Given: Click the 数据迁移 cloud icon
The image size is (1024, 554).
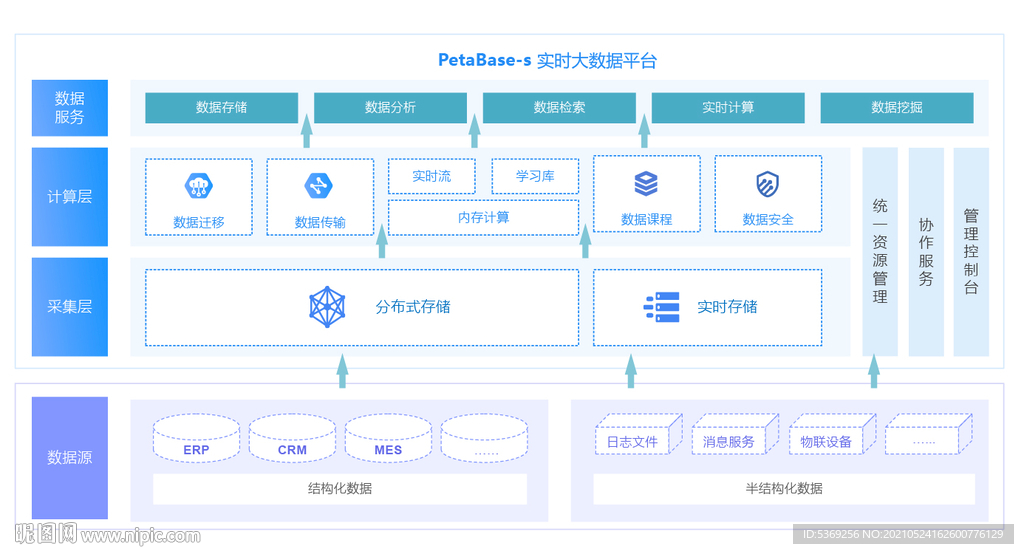Looking at the screenshot, I should tap(199, 186).
